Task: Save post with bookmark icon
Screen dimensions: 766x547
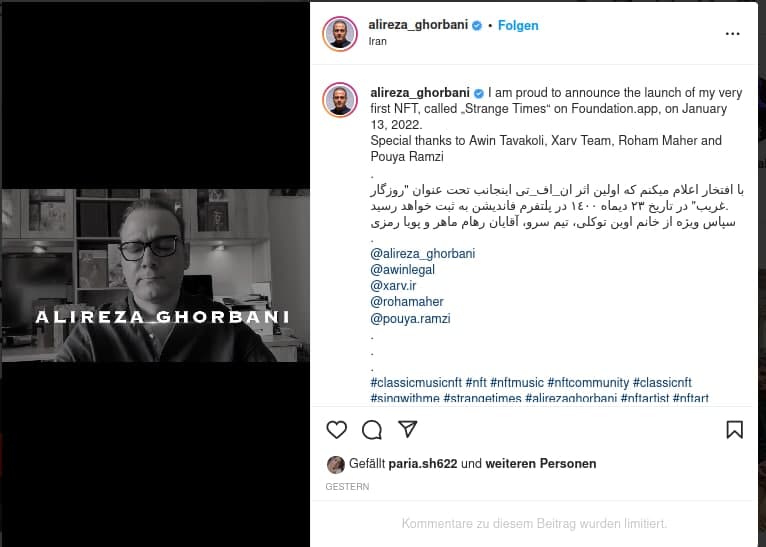Action: coord(734,430)
